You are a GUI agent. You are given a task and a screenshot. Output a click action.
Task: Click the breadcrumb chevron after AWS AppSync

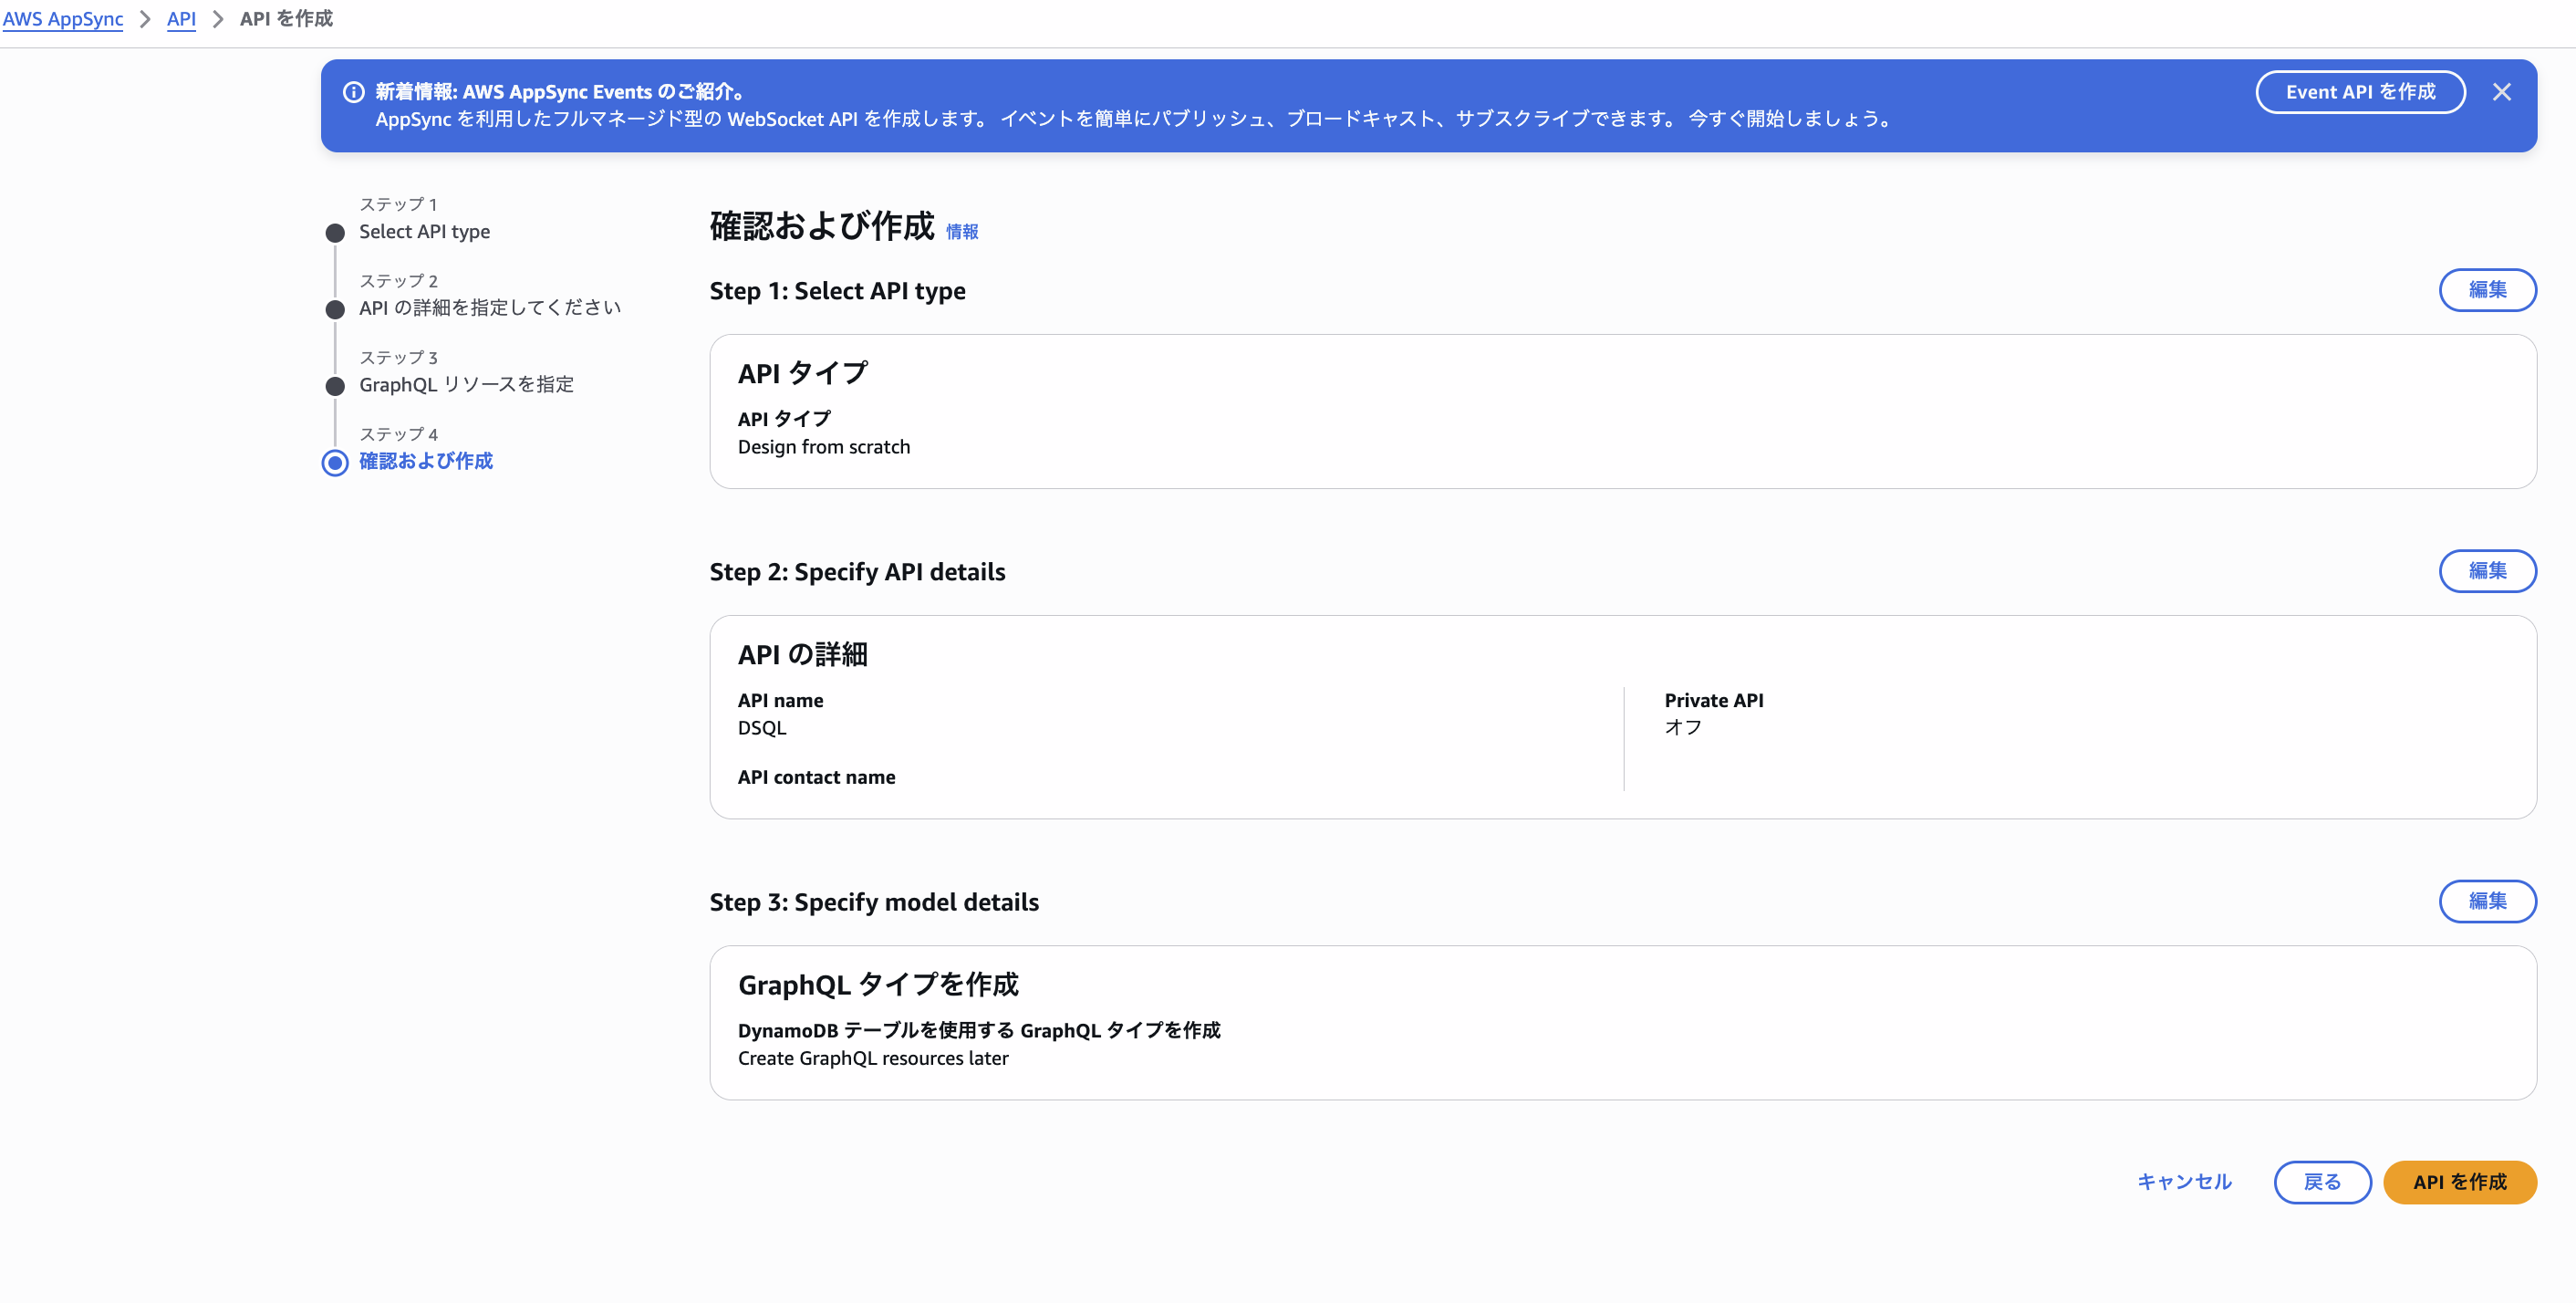tap(145, 19)
